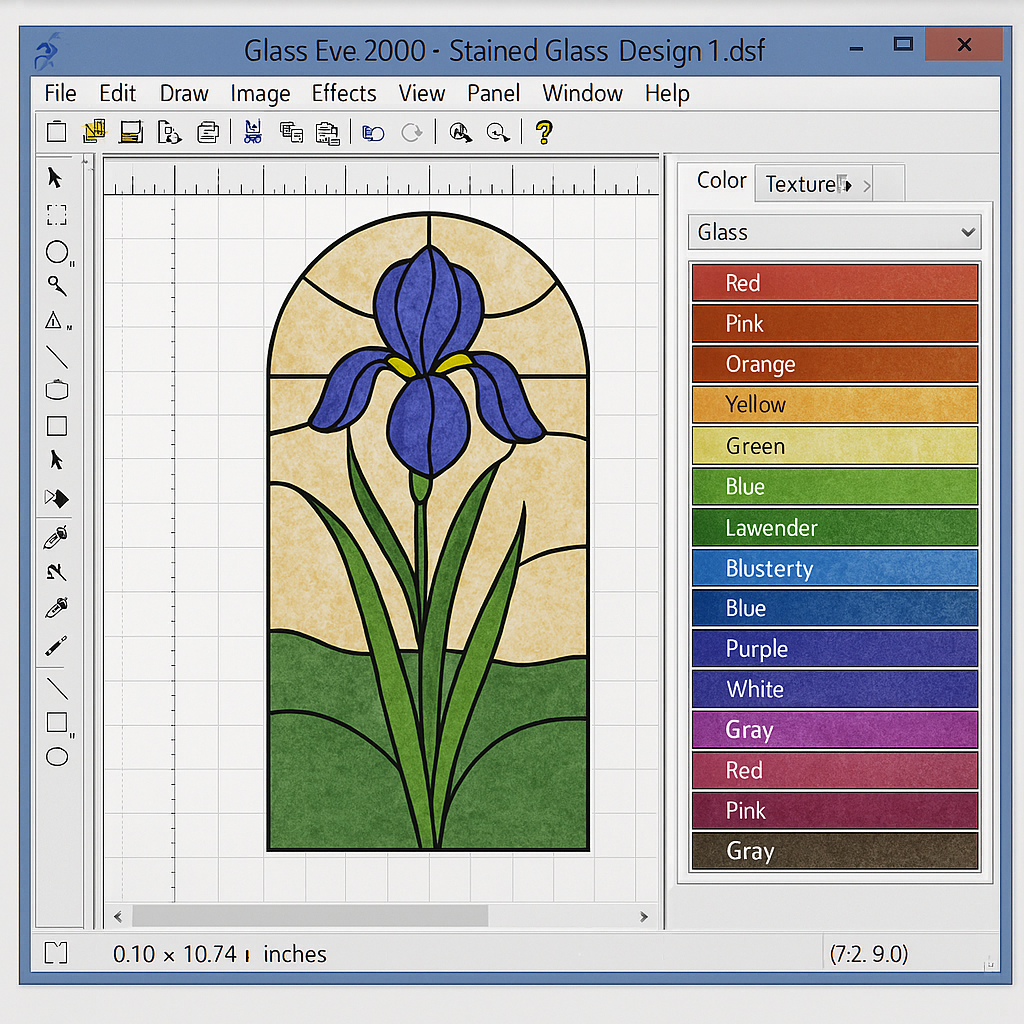Click the New blank document icon

click(x=57, y=132)
